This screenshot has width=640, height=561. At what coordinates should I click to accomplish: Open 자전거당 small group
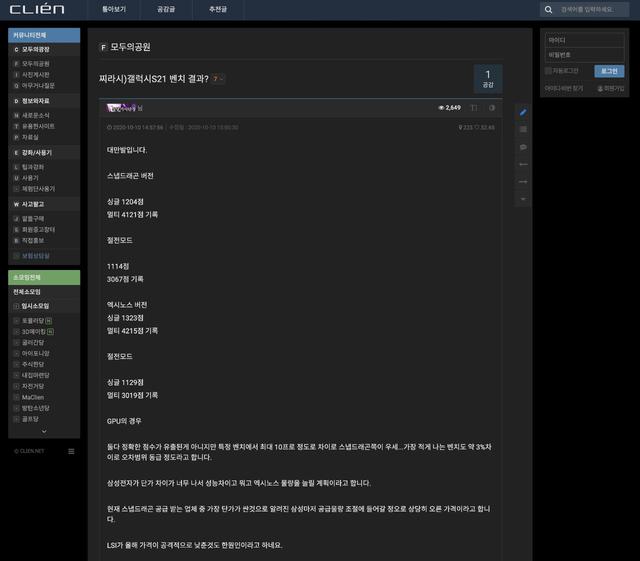click(x=33, y=386)
